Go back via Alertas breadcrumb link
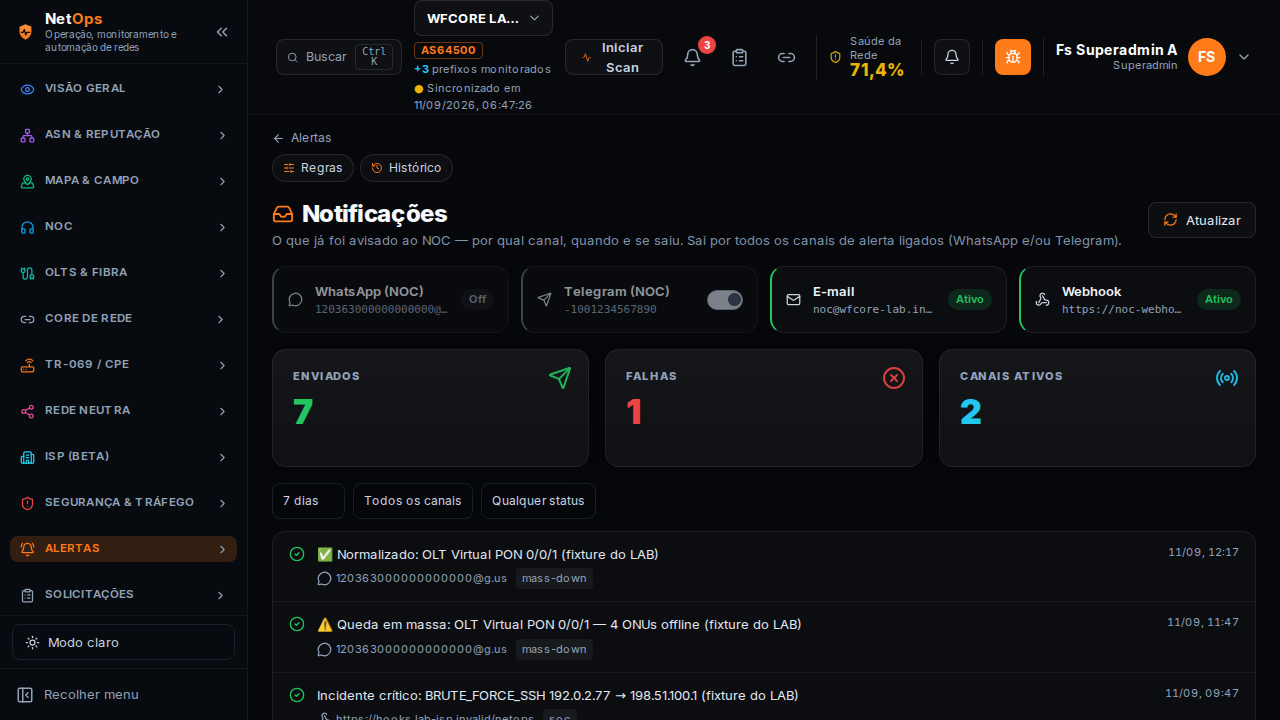The image size is (1280, 720). (x=302, y=138)
